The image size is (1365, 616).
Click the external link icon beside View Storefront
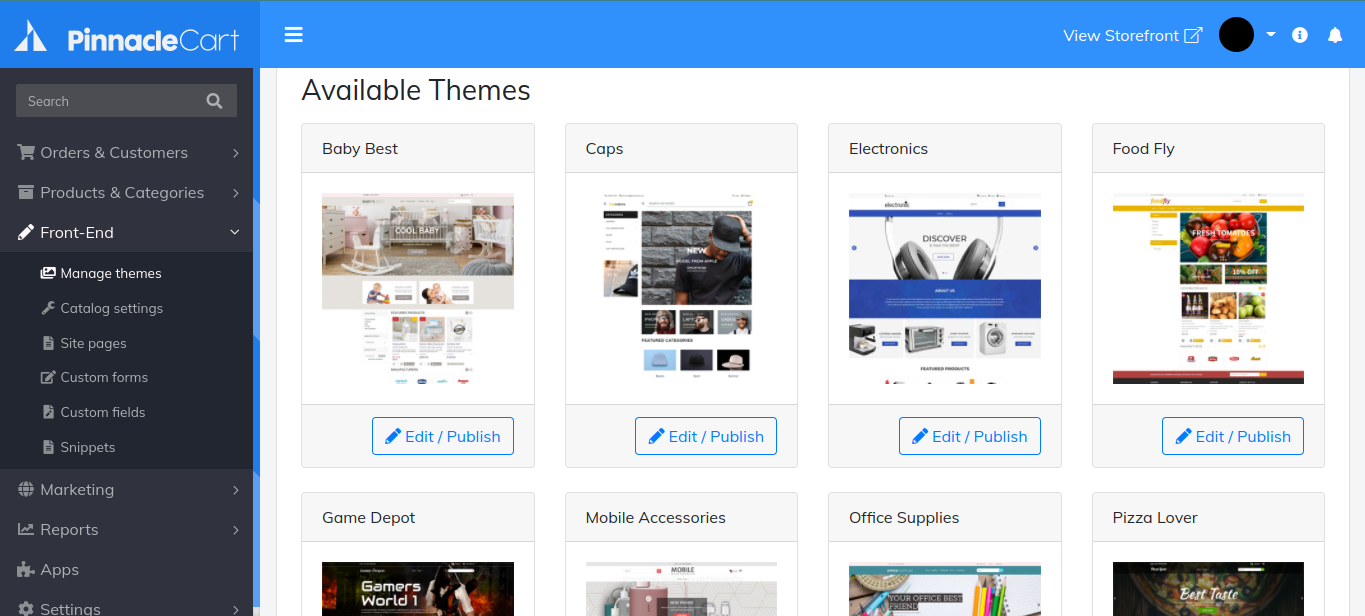pyautogui.click(x=1193, y=35)
